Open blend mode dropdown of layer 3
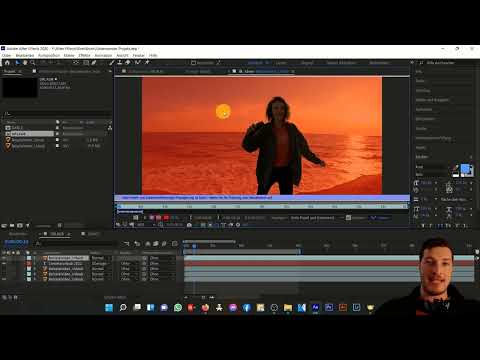Screen dimensions: 480x360 (x=101, y=269)
